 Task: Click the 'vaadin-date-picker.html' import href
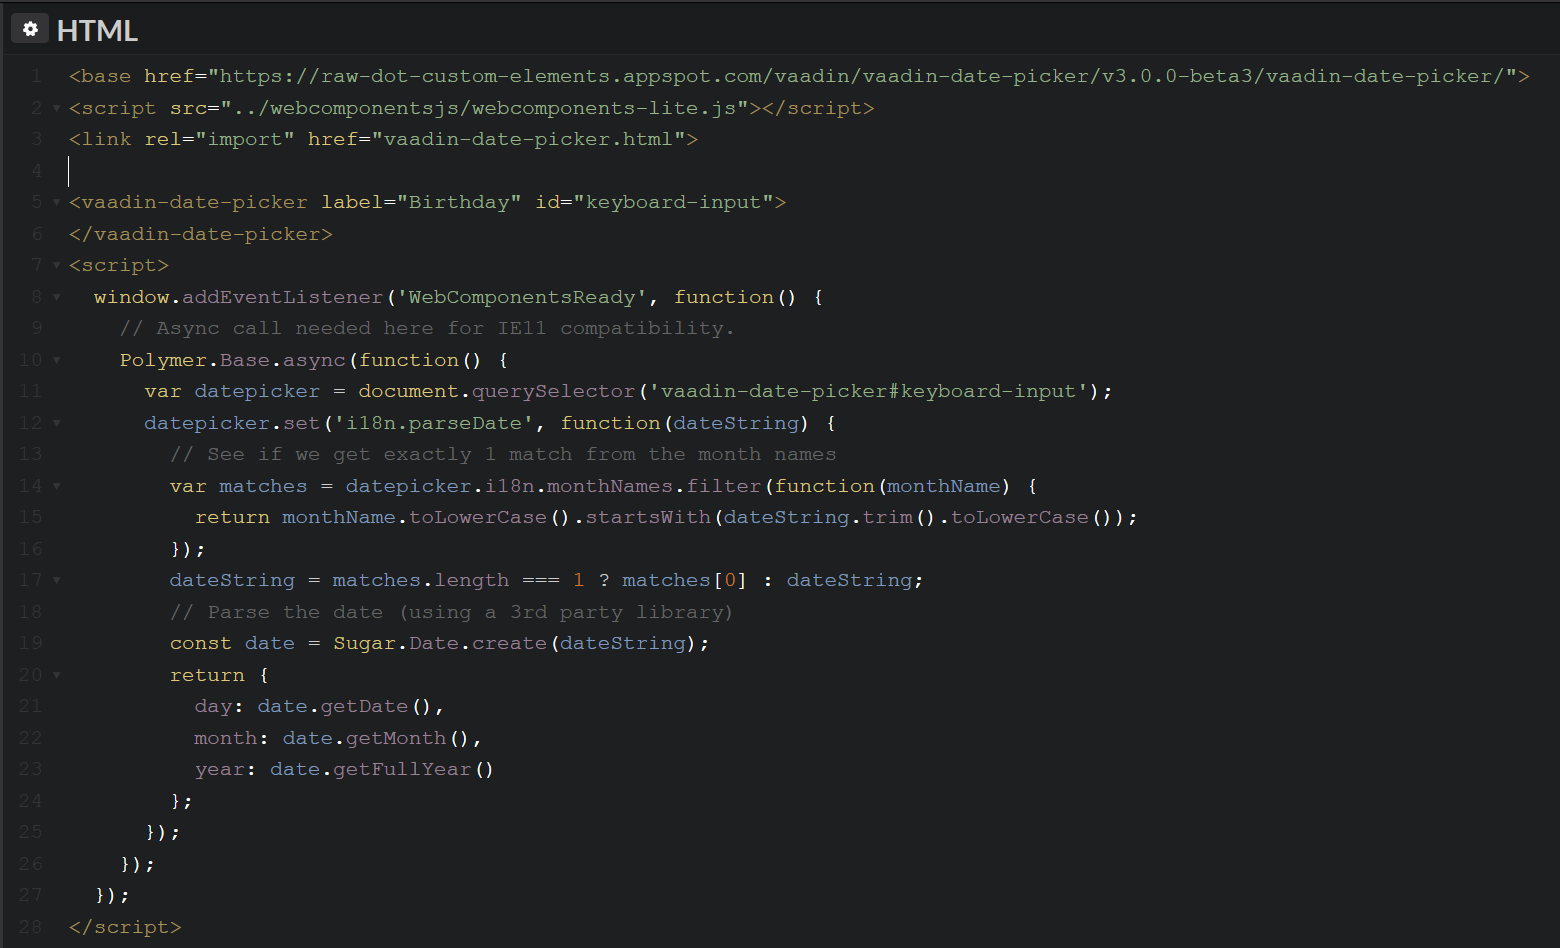click(528, 139)
